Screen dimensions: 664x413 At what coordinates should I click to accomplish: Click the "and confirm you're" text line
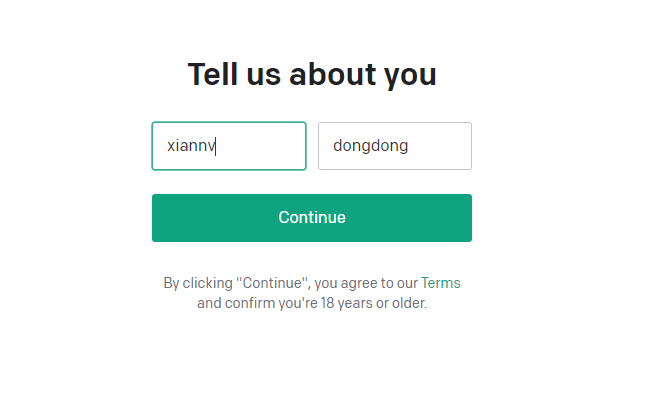point(312,303)
